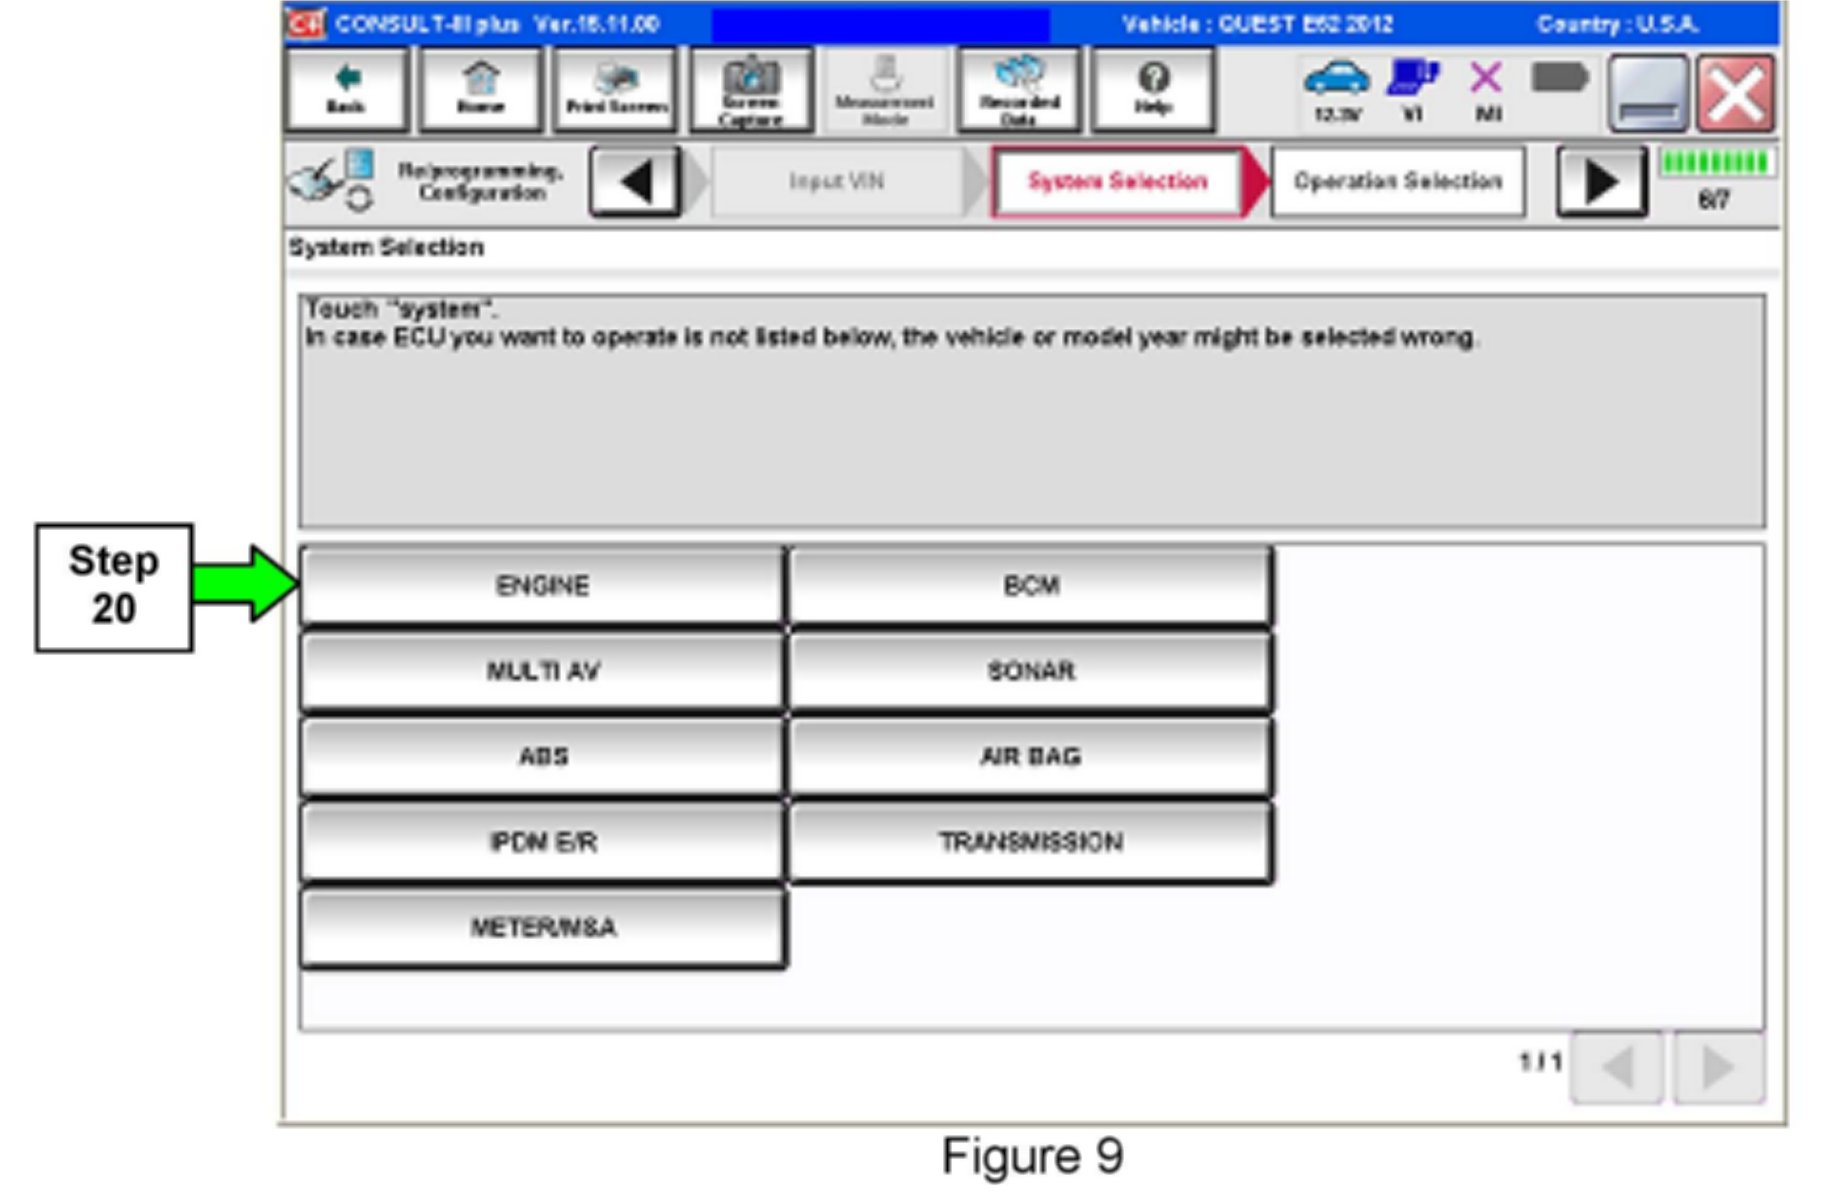1821x1193 pixels.
Task: Select the BCM system button
Action: [x=1031, y=585]
